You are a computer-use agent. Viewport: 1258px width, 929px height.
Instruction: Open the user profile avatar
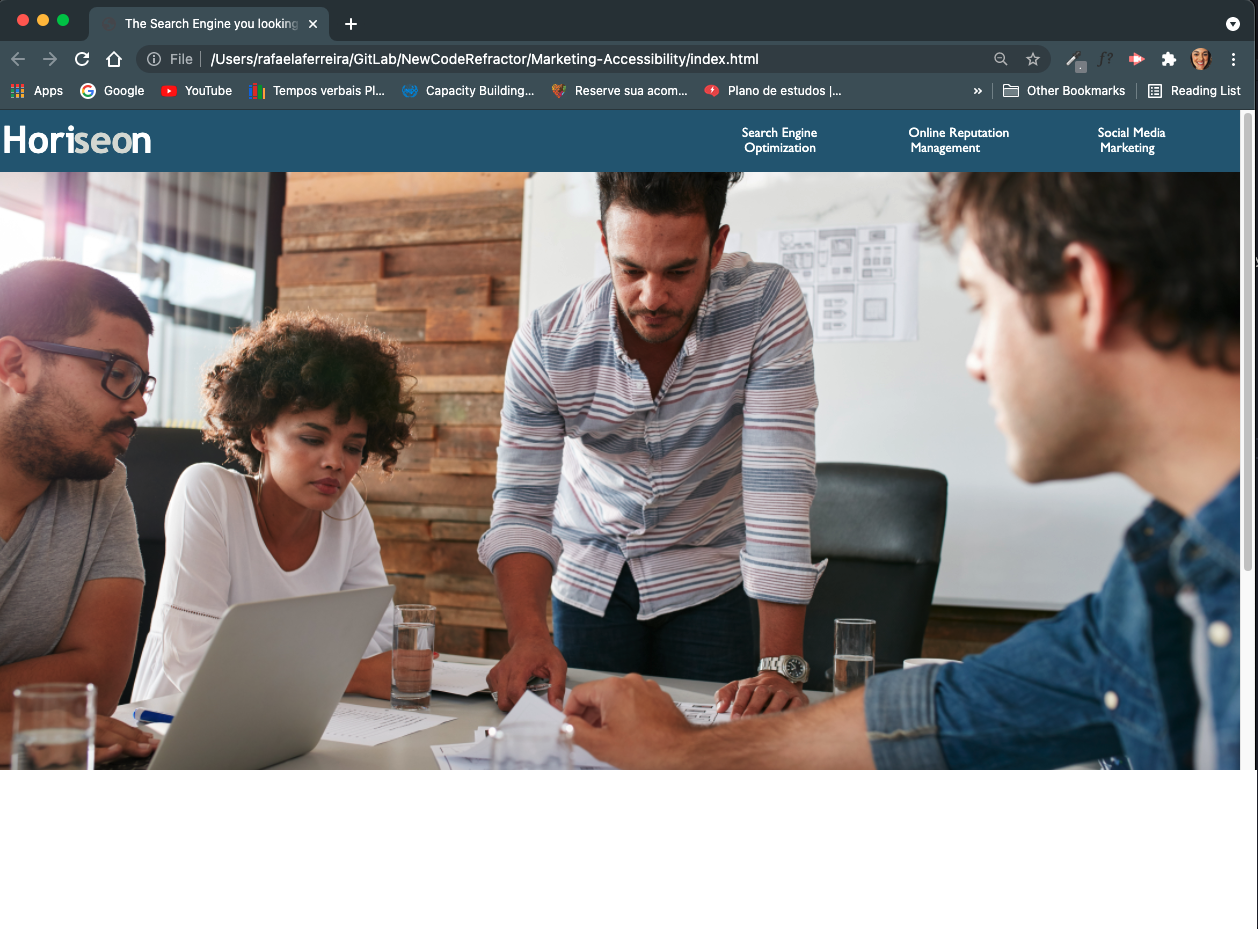(x=1201, y=59)
